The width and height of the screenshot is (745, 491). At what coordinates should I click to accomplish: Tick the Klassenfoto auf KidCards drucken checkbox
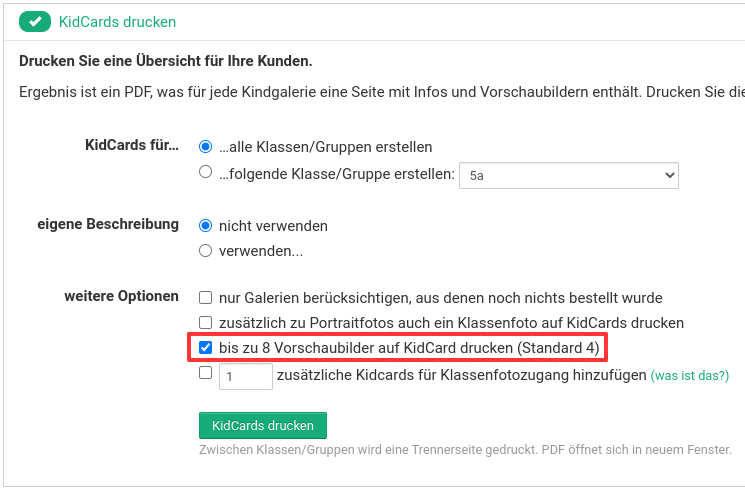coord(206,323)
